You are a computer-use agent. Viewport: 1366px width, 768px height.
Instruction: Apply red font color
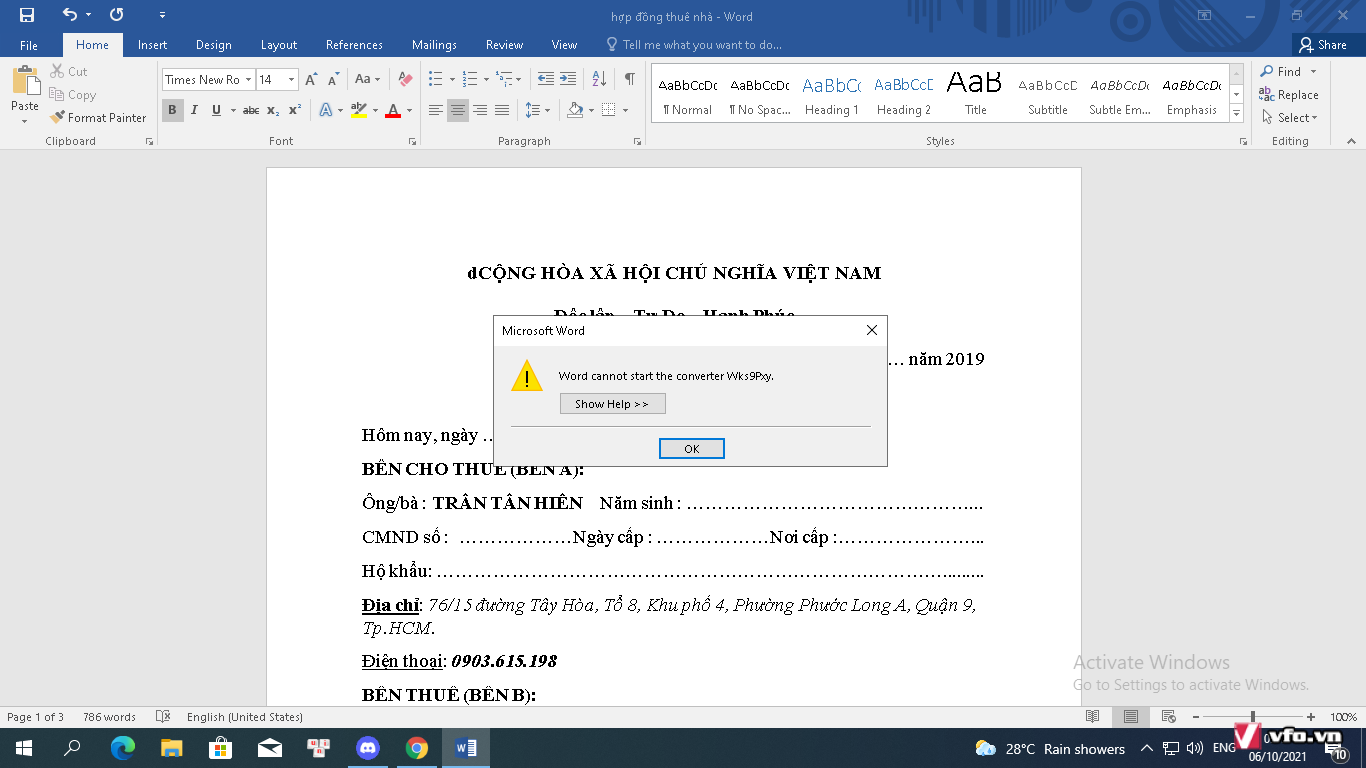point(393,110)
